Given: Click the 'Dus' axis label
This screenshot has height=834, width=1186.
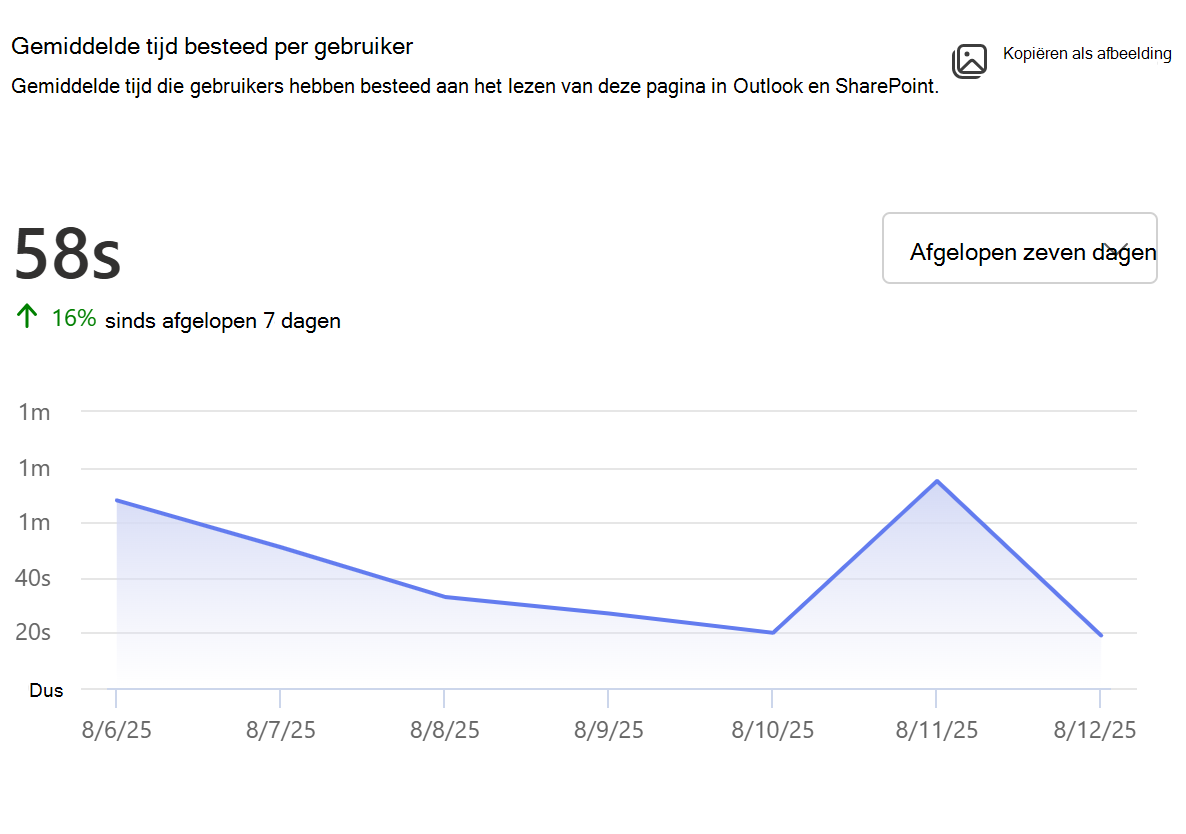Looking at the screenshot, I should 46,690.
